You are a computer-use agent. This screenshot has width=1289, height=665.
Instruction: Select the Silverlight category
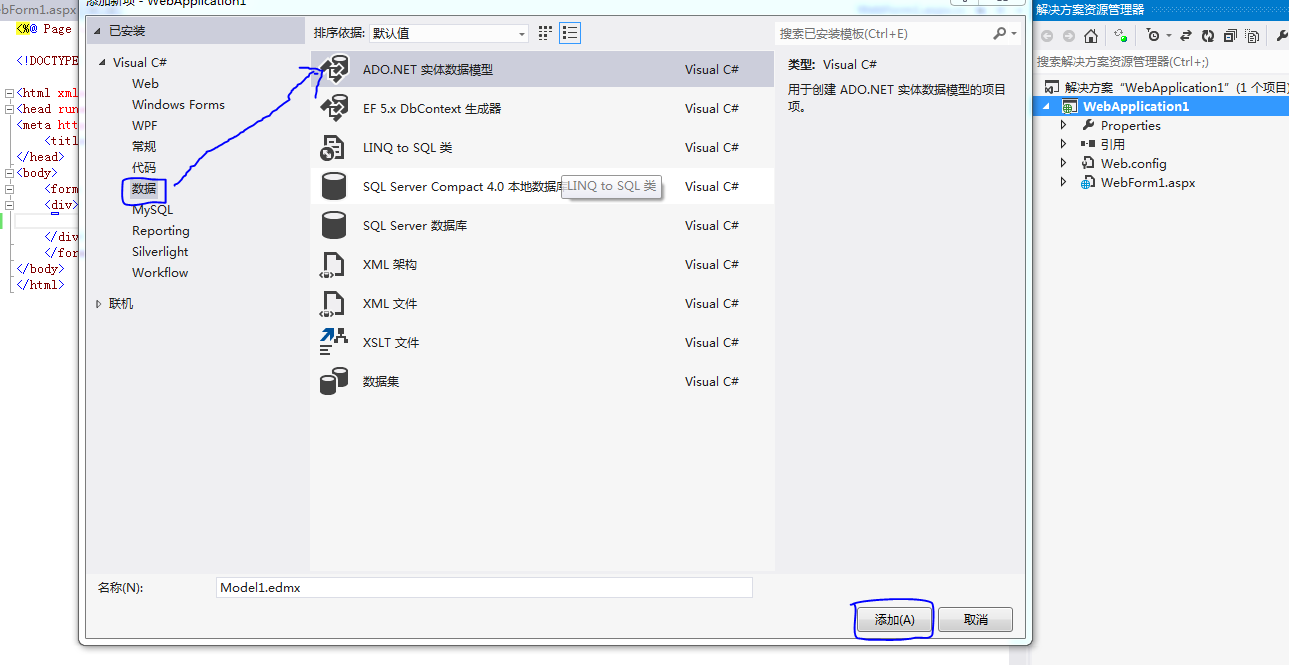(160, 252)
